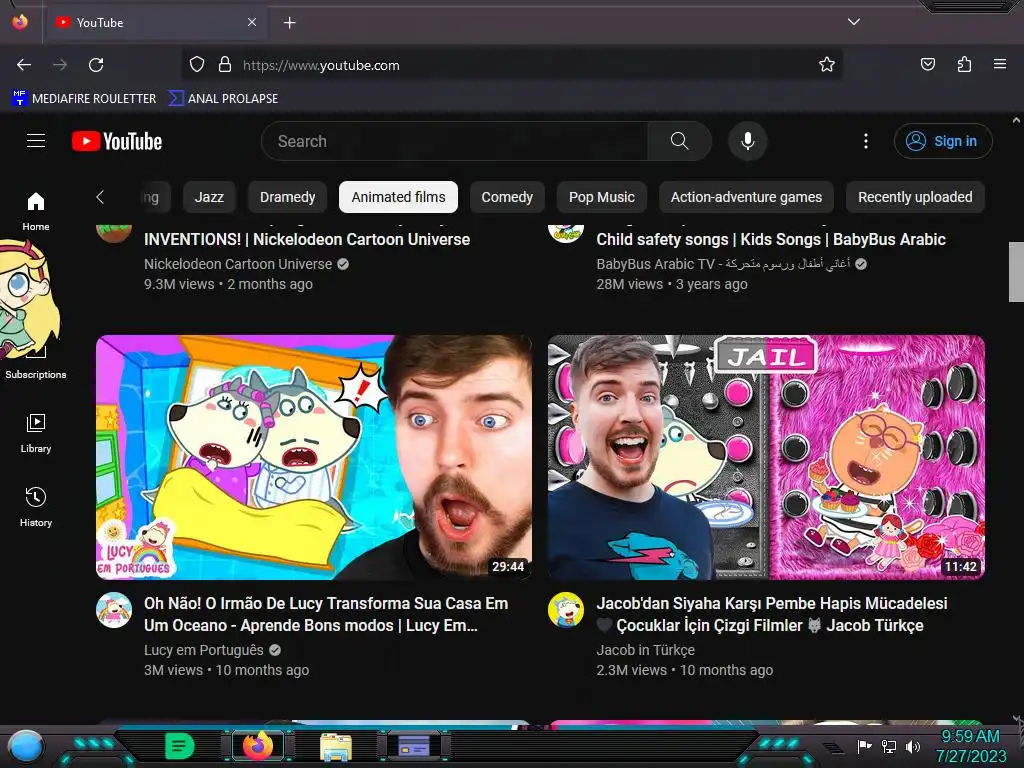This screenshot has width=1024, height=768.
Task: Click the Sign in button
Action: pos(943,141)
